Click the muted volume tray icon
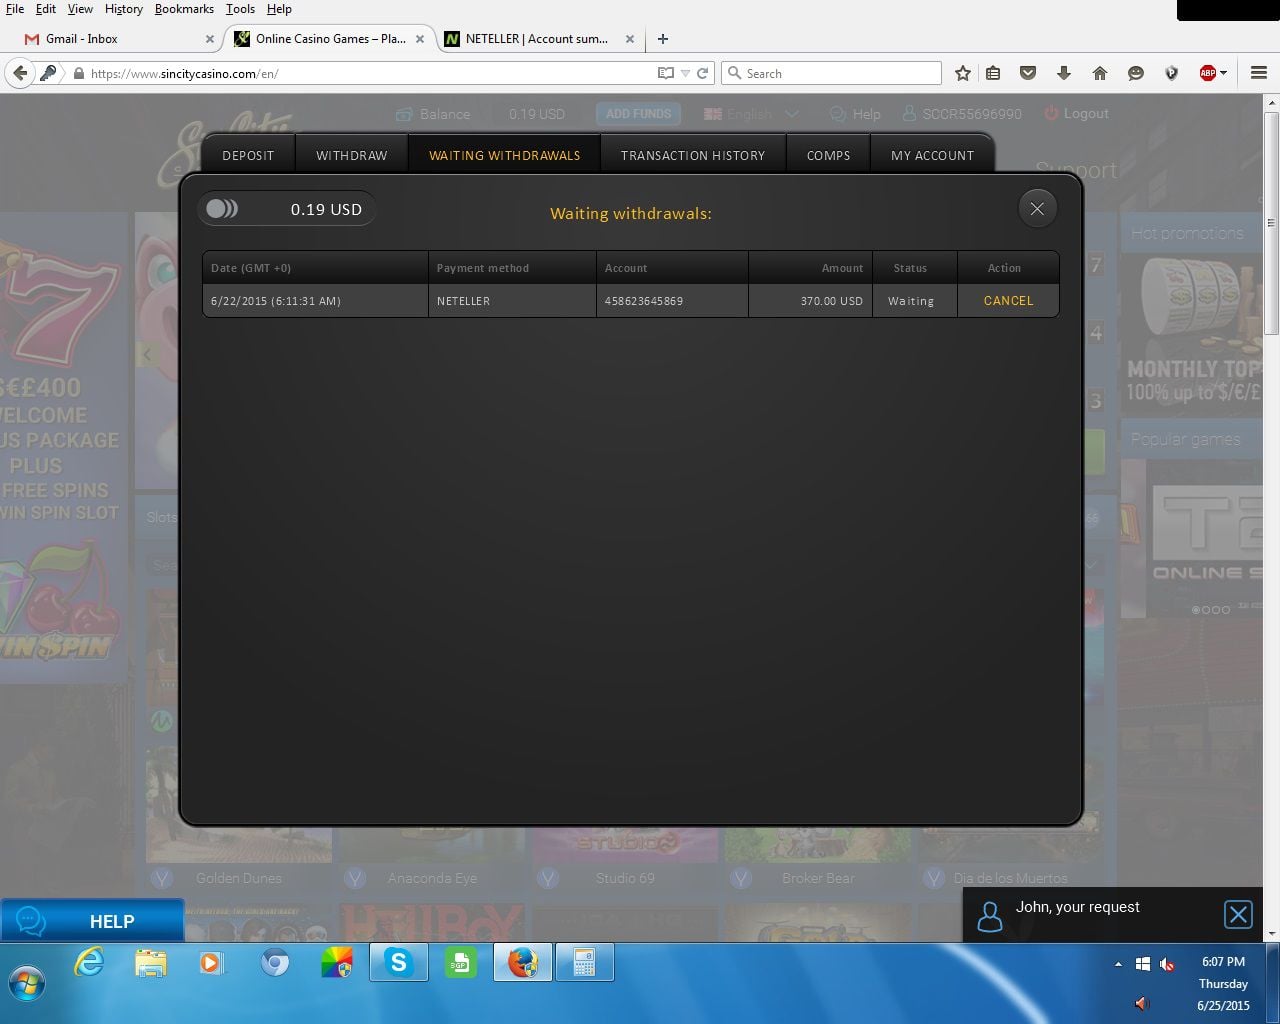 pos(1167,964)
